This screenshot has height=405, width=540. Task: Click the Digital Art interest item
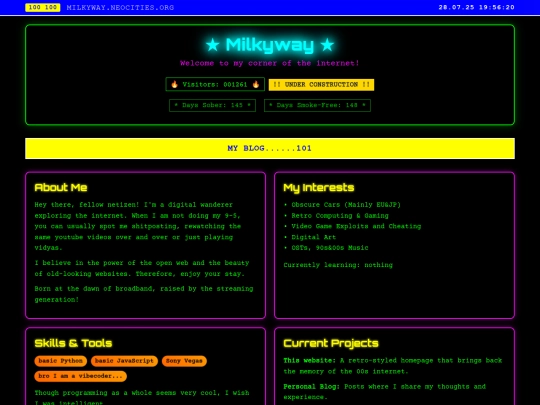click(313, 237)
